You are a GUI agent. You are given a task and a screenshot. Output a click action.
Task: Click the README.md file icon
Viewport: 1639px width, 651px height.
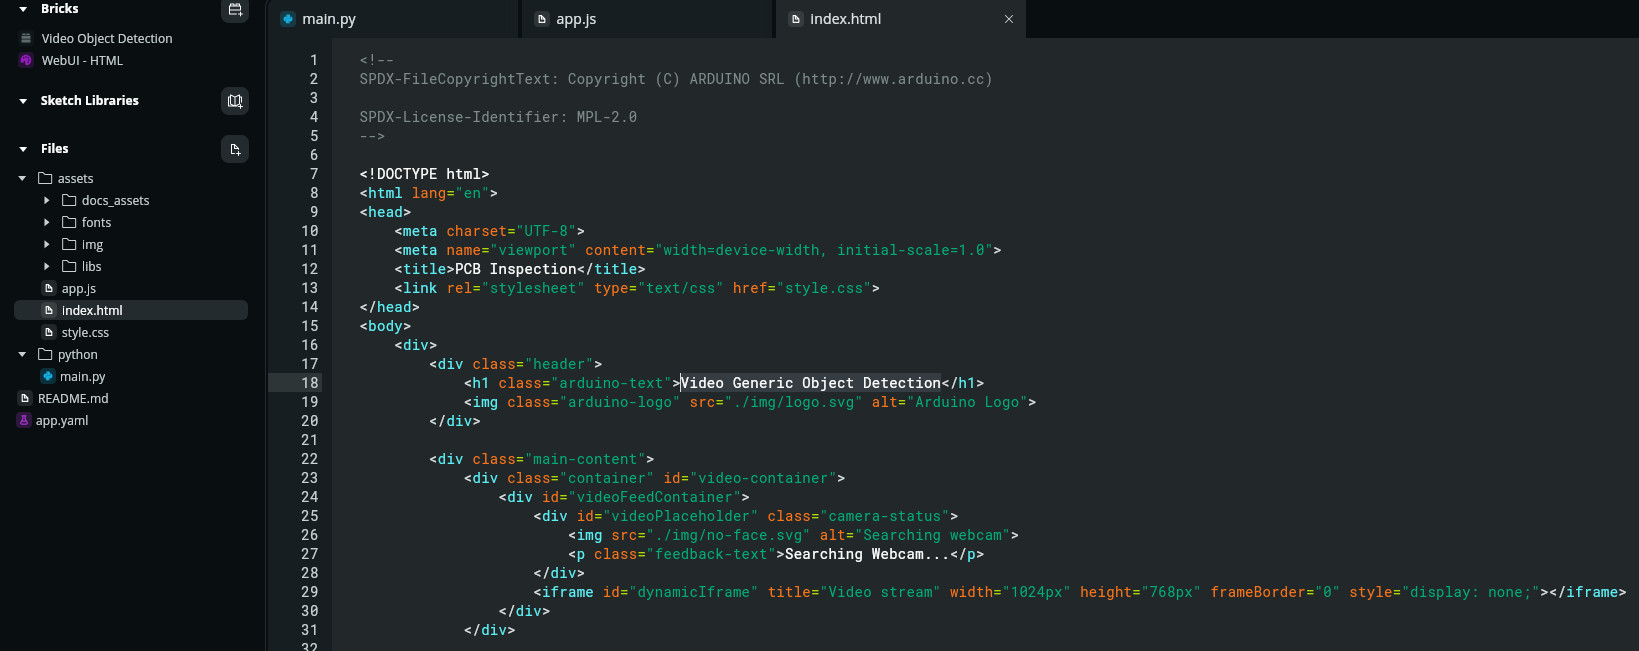click(x=25, y=398)
